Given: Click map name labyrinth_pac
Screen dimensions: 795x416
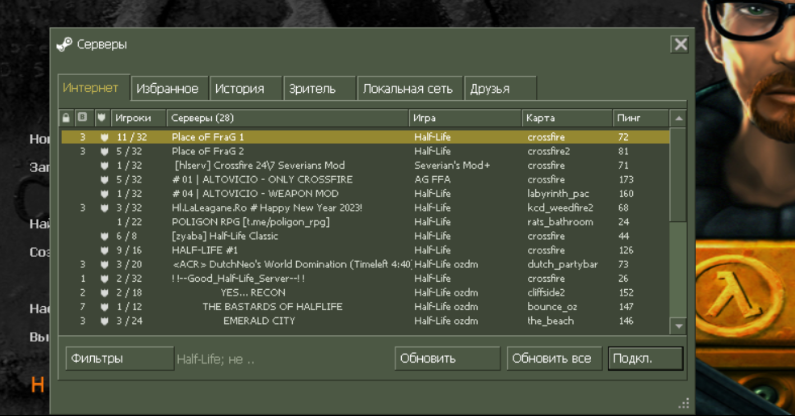Looking at the screenshot, I should [x=558, y=194].
